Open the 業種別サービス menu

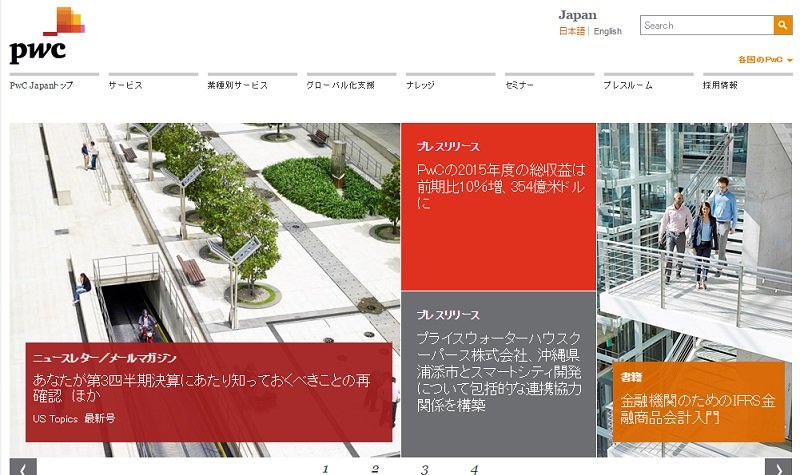pos(238,85)
